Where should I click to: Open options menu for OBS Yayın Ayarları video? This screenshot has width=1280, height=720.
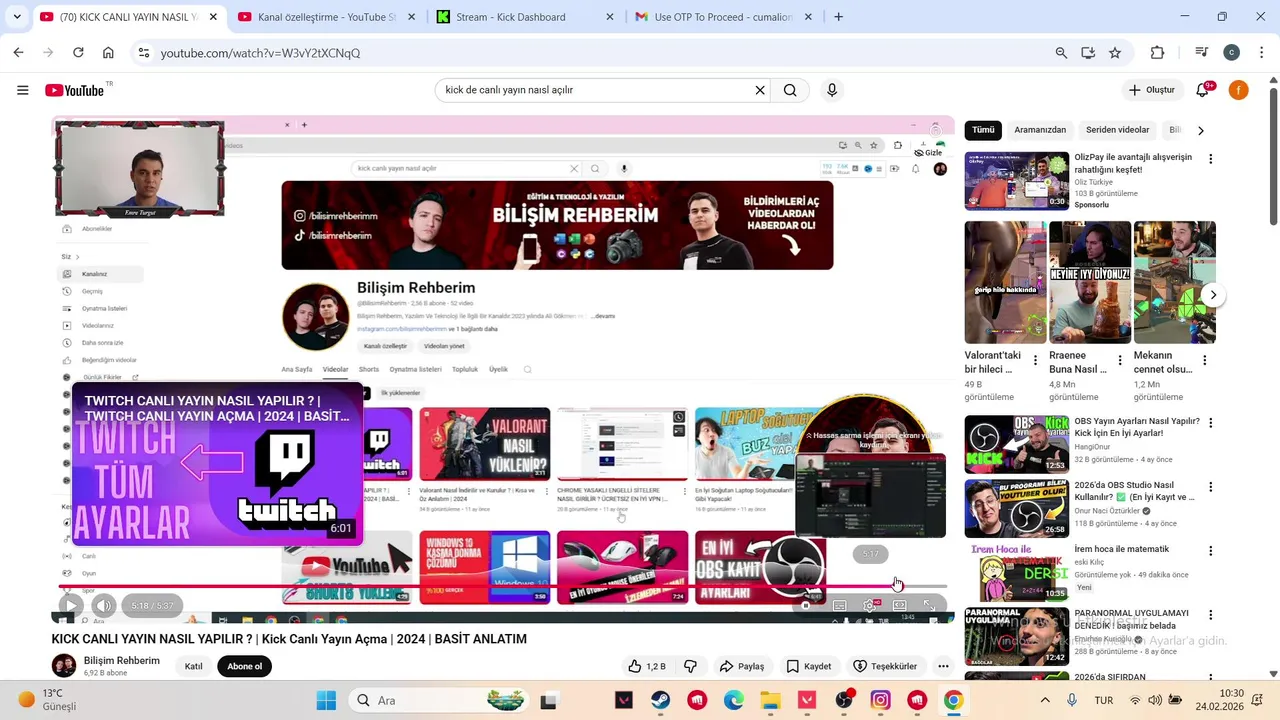point(1211,423)
